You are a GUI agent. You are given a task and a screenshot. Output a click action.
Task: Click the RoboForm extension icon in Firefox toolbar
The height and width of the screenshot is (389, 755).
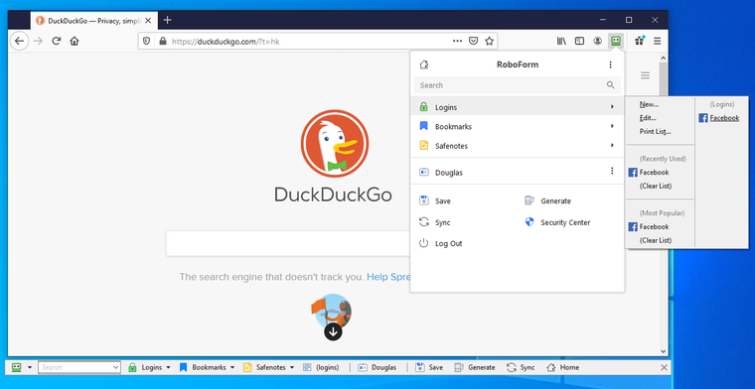tap(615, 41)
